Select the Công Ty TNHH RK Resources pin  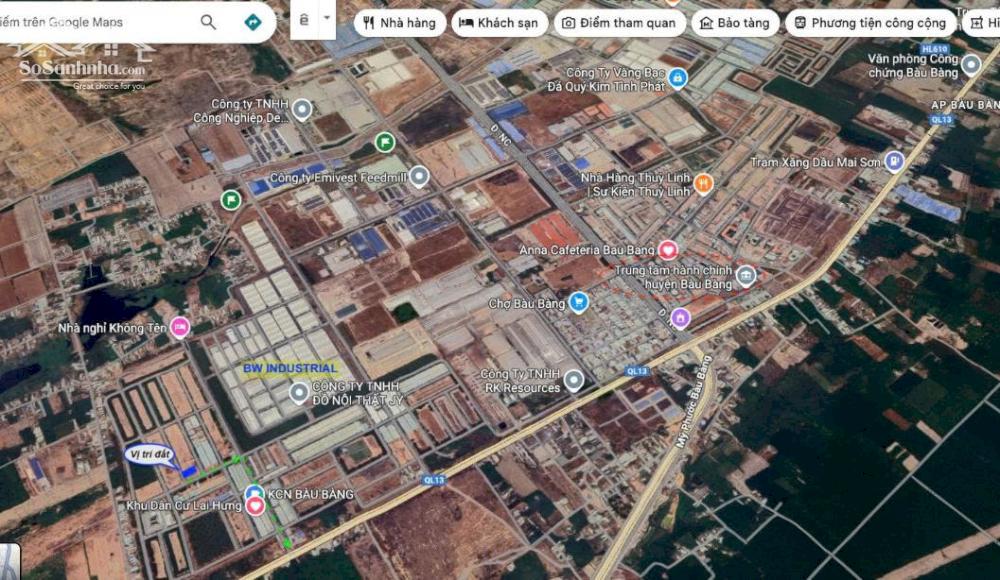(573, 380)
